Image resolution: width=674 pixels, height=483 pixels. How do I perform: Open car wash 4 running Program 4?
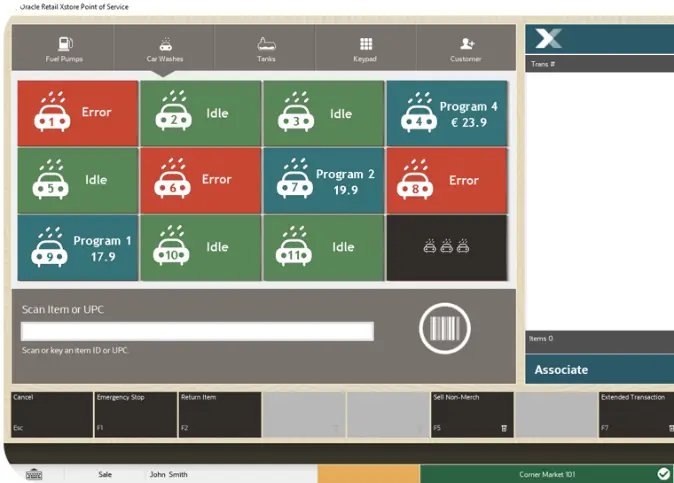tap(446, 114)
